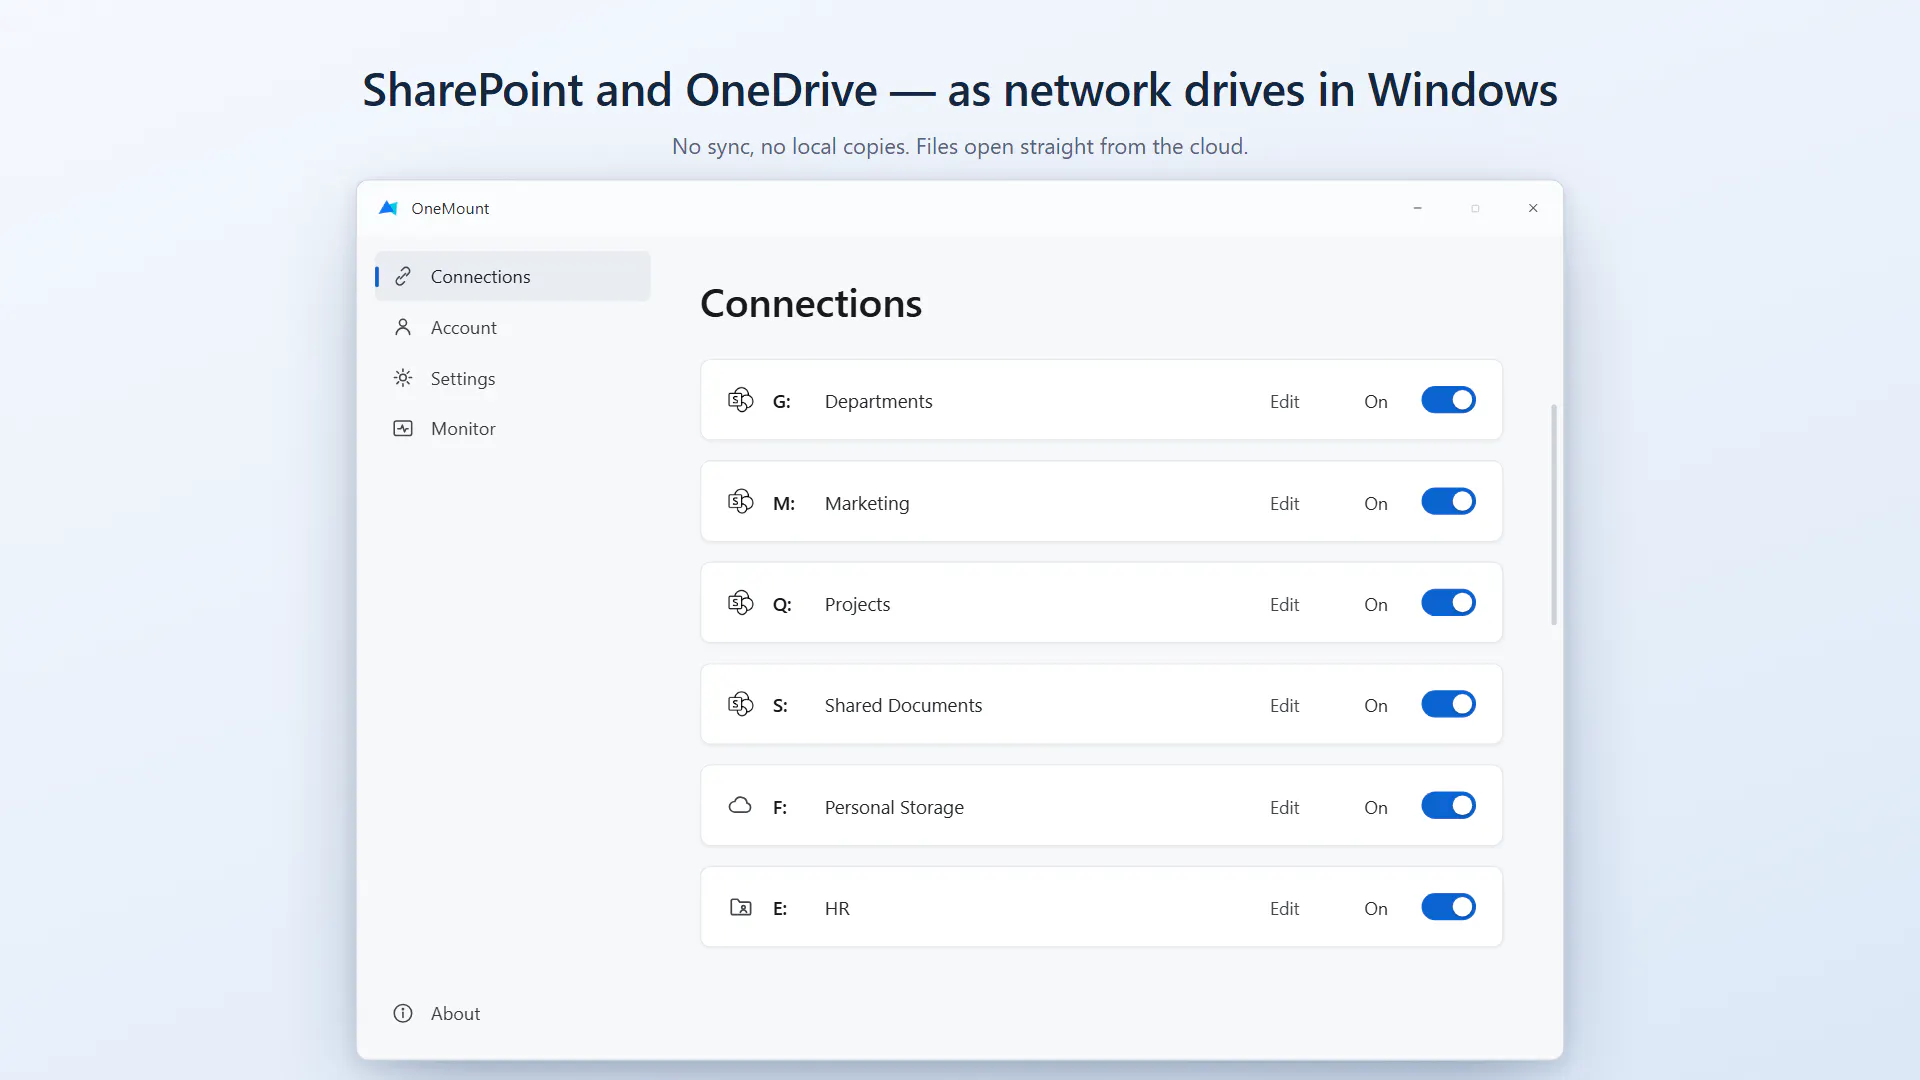Click the folder icon on HR row
The image size is (1920, 1080).
(x=740, y=907)
